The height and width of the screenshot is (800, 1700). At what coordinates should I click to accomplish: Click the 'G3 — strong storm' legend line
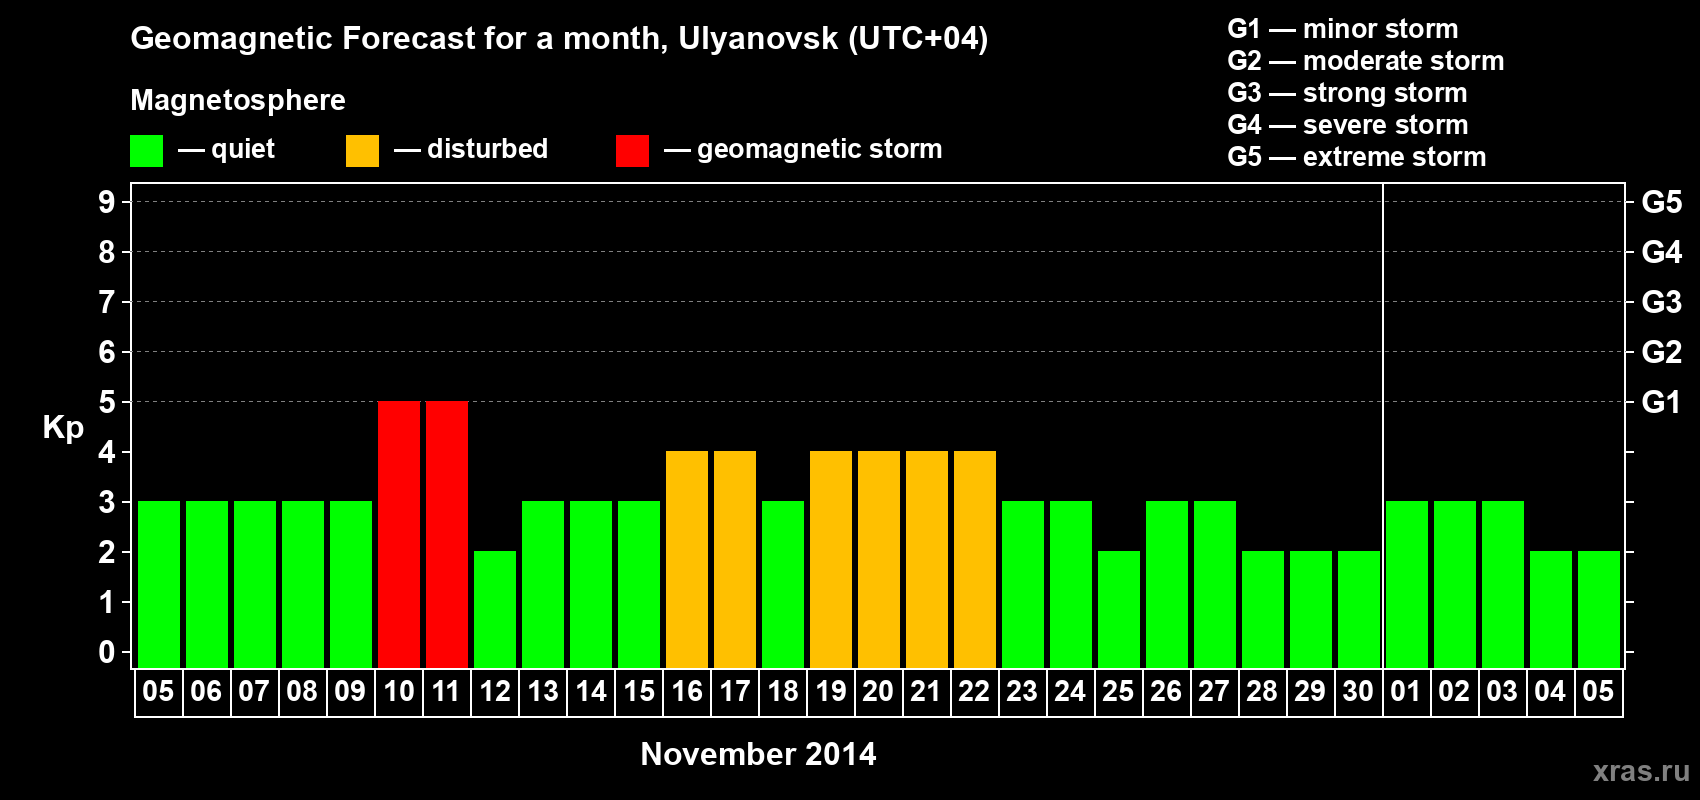tap(1347, 93)
